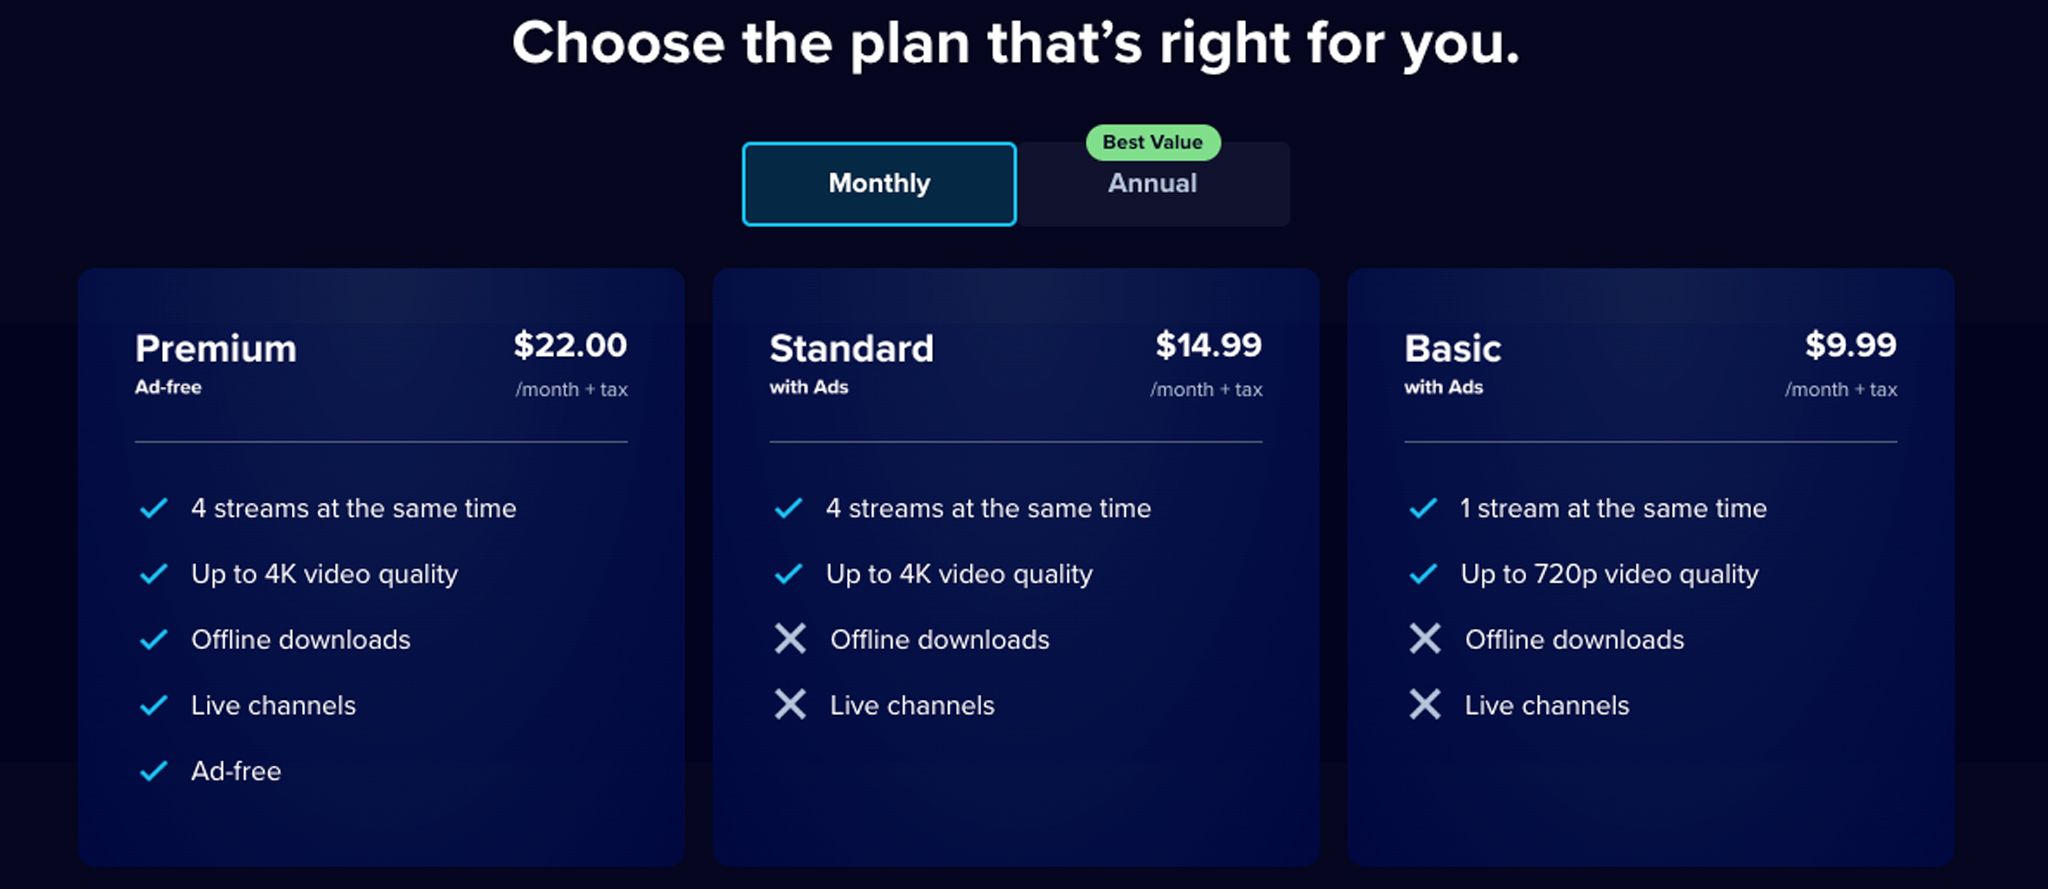Viewport: 2048px width, 889px height.
Task: Click the Standard plan title
Action: (x=851, y=349)
